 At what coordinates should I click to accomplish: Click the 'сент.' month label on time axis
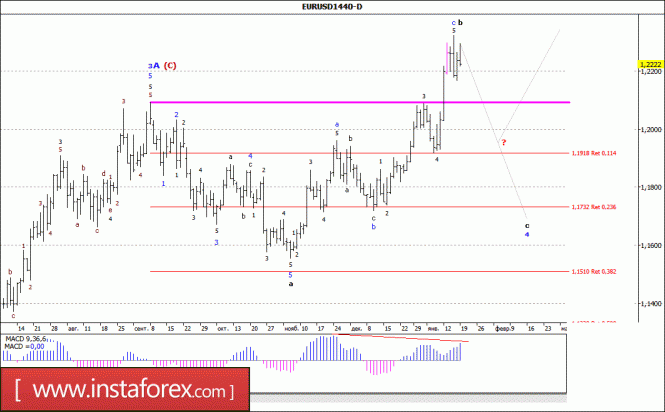pyautogui.click(x=141, y=328)
